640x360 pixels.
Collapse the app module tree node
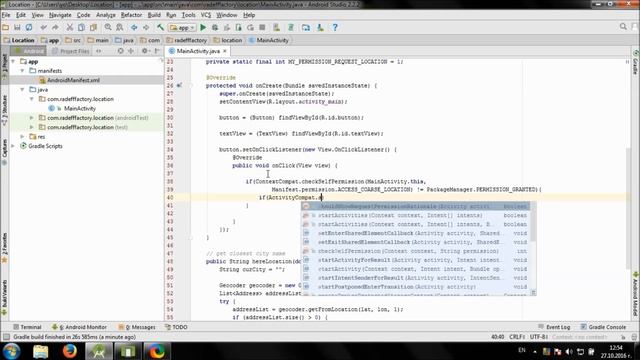tap(14, 61)
